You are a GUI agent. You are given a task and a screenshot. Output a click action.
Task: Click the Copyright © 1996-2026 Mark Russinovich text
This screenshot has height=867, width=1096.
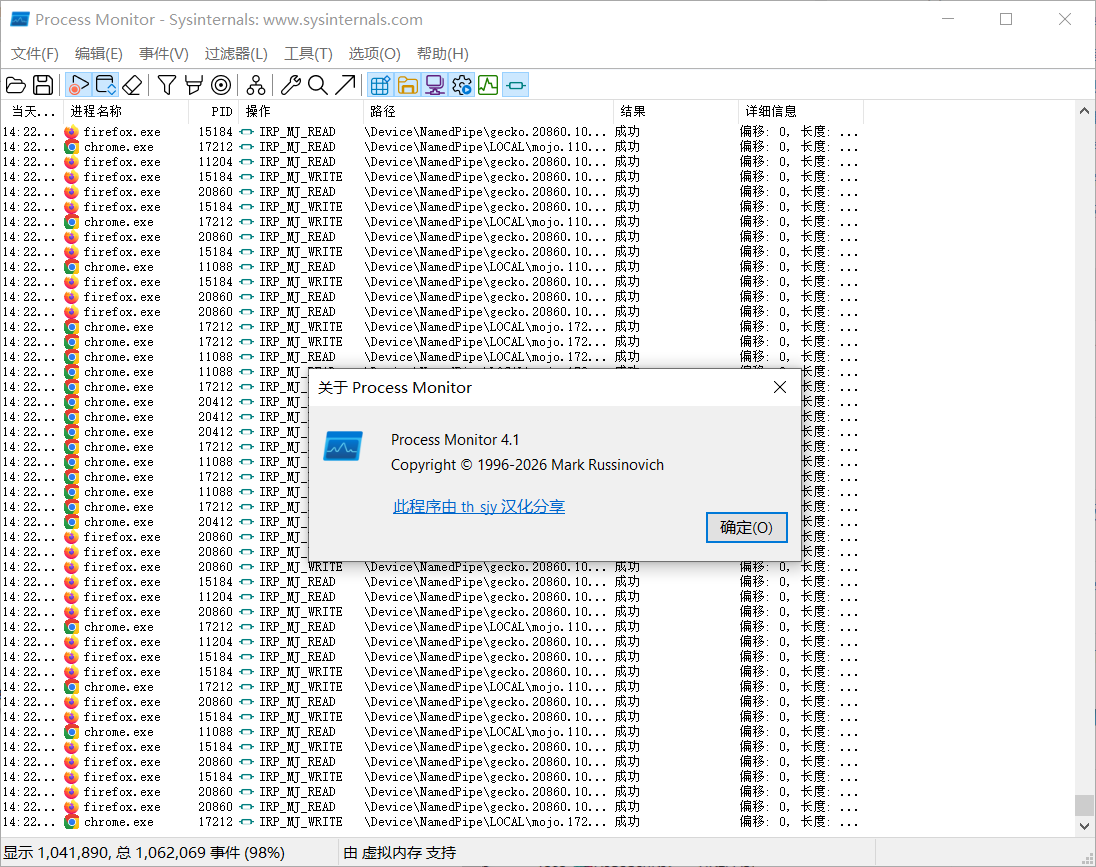point(527,465)
